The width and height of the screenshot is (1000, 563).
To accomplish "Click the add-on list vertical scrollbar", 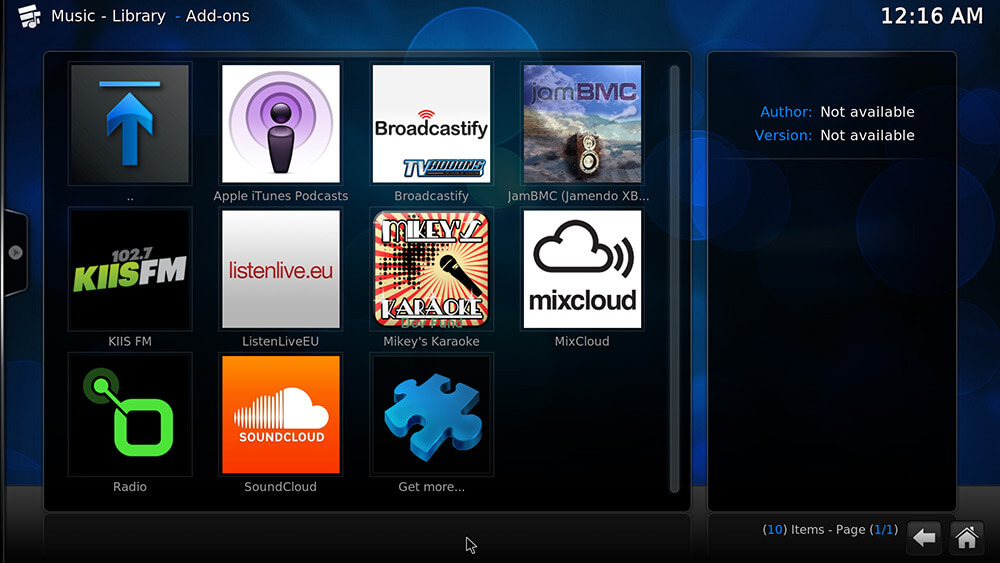I will coord(674,278).
